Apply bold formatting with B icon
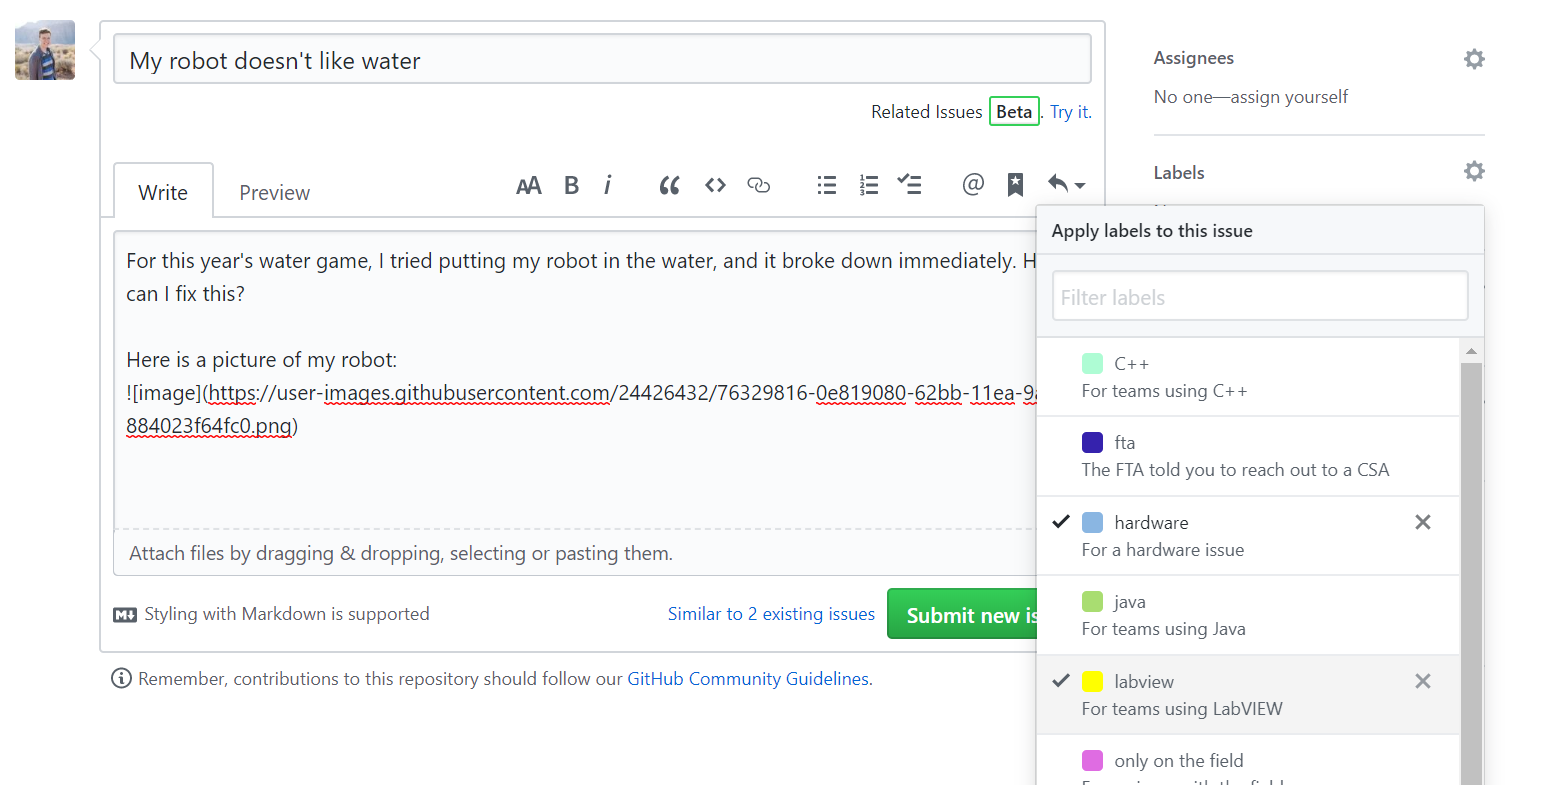Image resolution: width=1553 pixels, height=785 pixels. (x=572, y=185)
